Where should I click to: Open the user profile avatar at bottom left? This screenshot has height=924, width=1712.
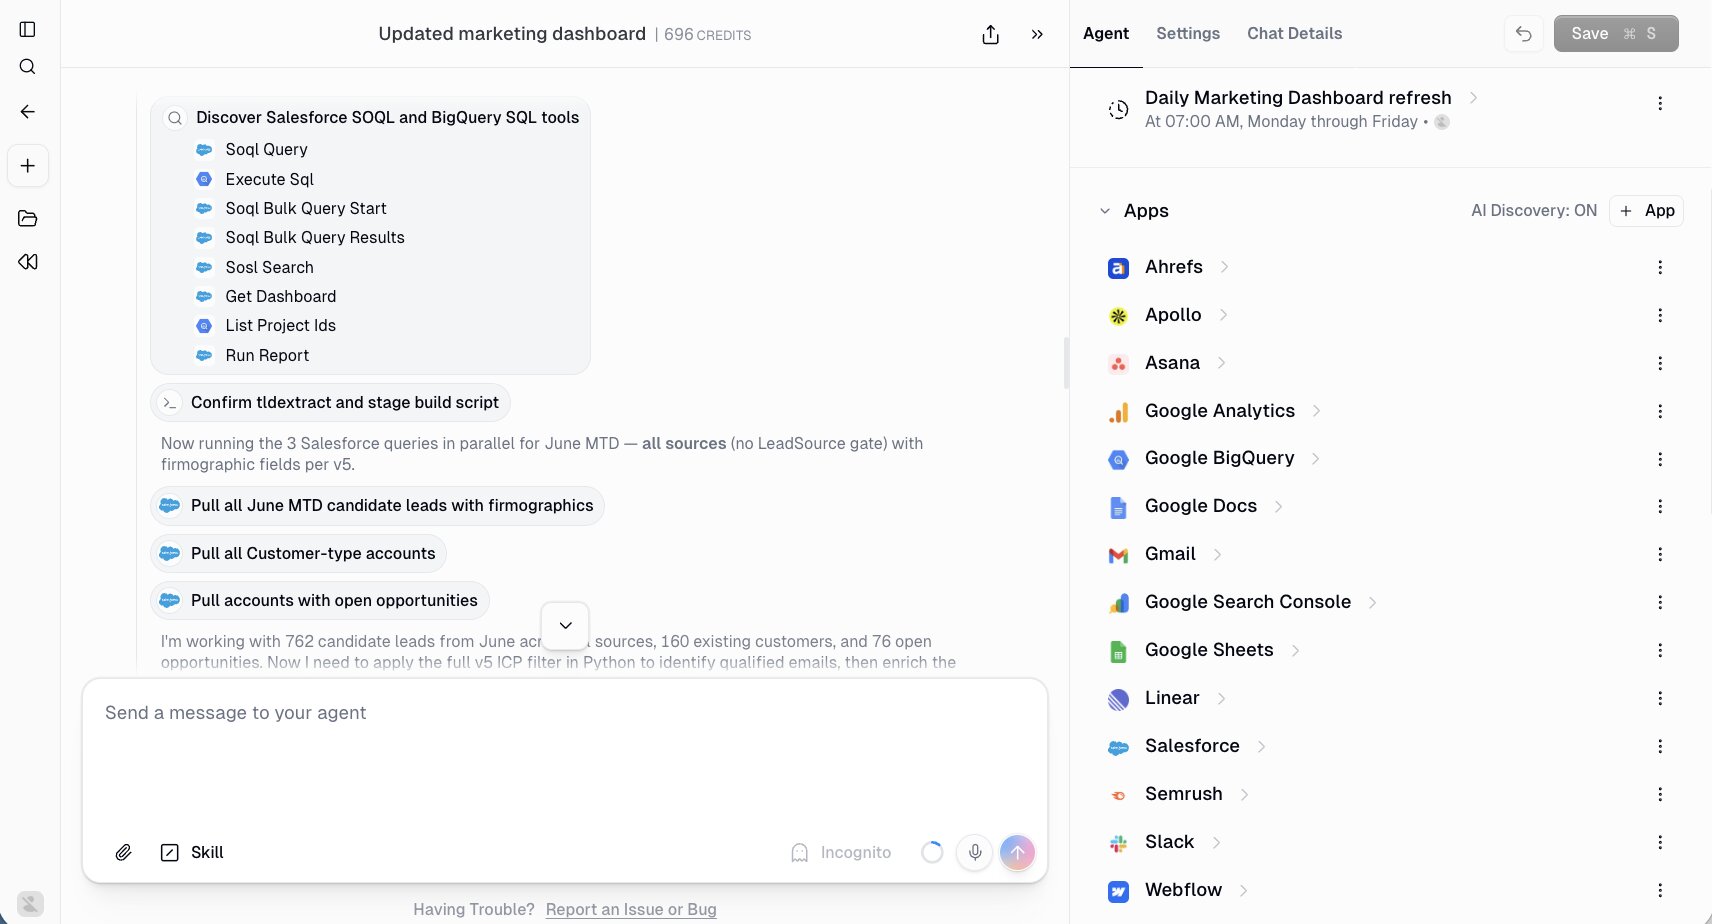coord(31,904)
